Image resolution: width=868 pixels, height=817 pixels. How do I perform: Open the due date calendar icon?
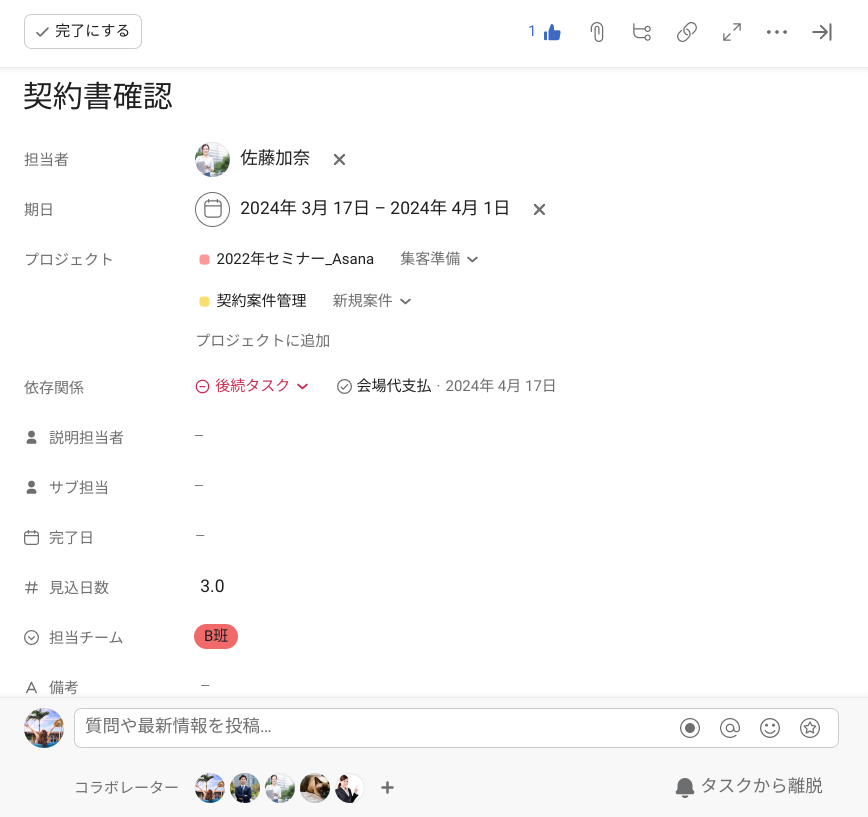coord(213,209)
